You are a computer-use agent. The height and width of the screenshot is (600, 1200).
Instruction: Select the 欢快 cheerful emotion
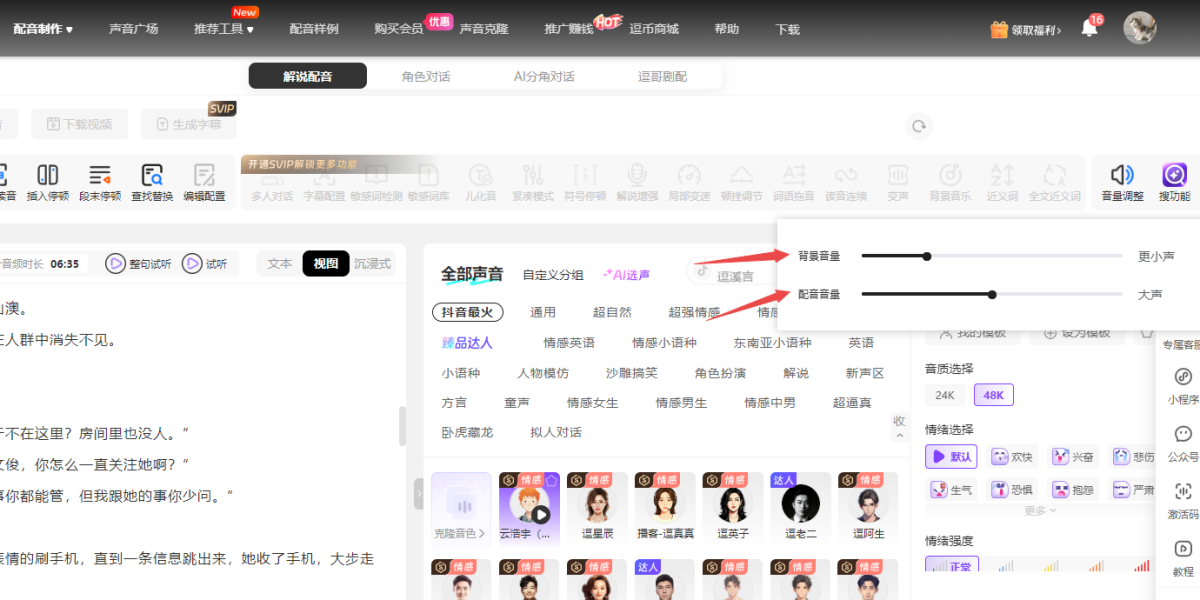(1012, 457)
